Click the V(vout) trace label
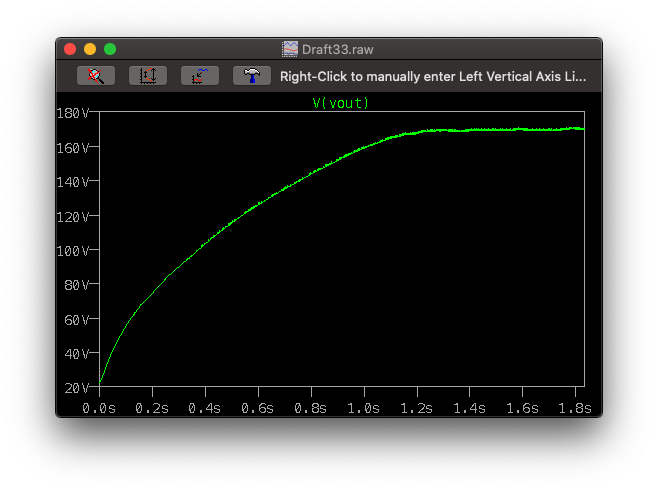The image size is (658, 491). click(x=340, y=103)
